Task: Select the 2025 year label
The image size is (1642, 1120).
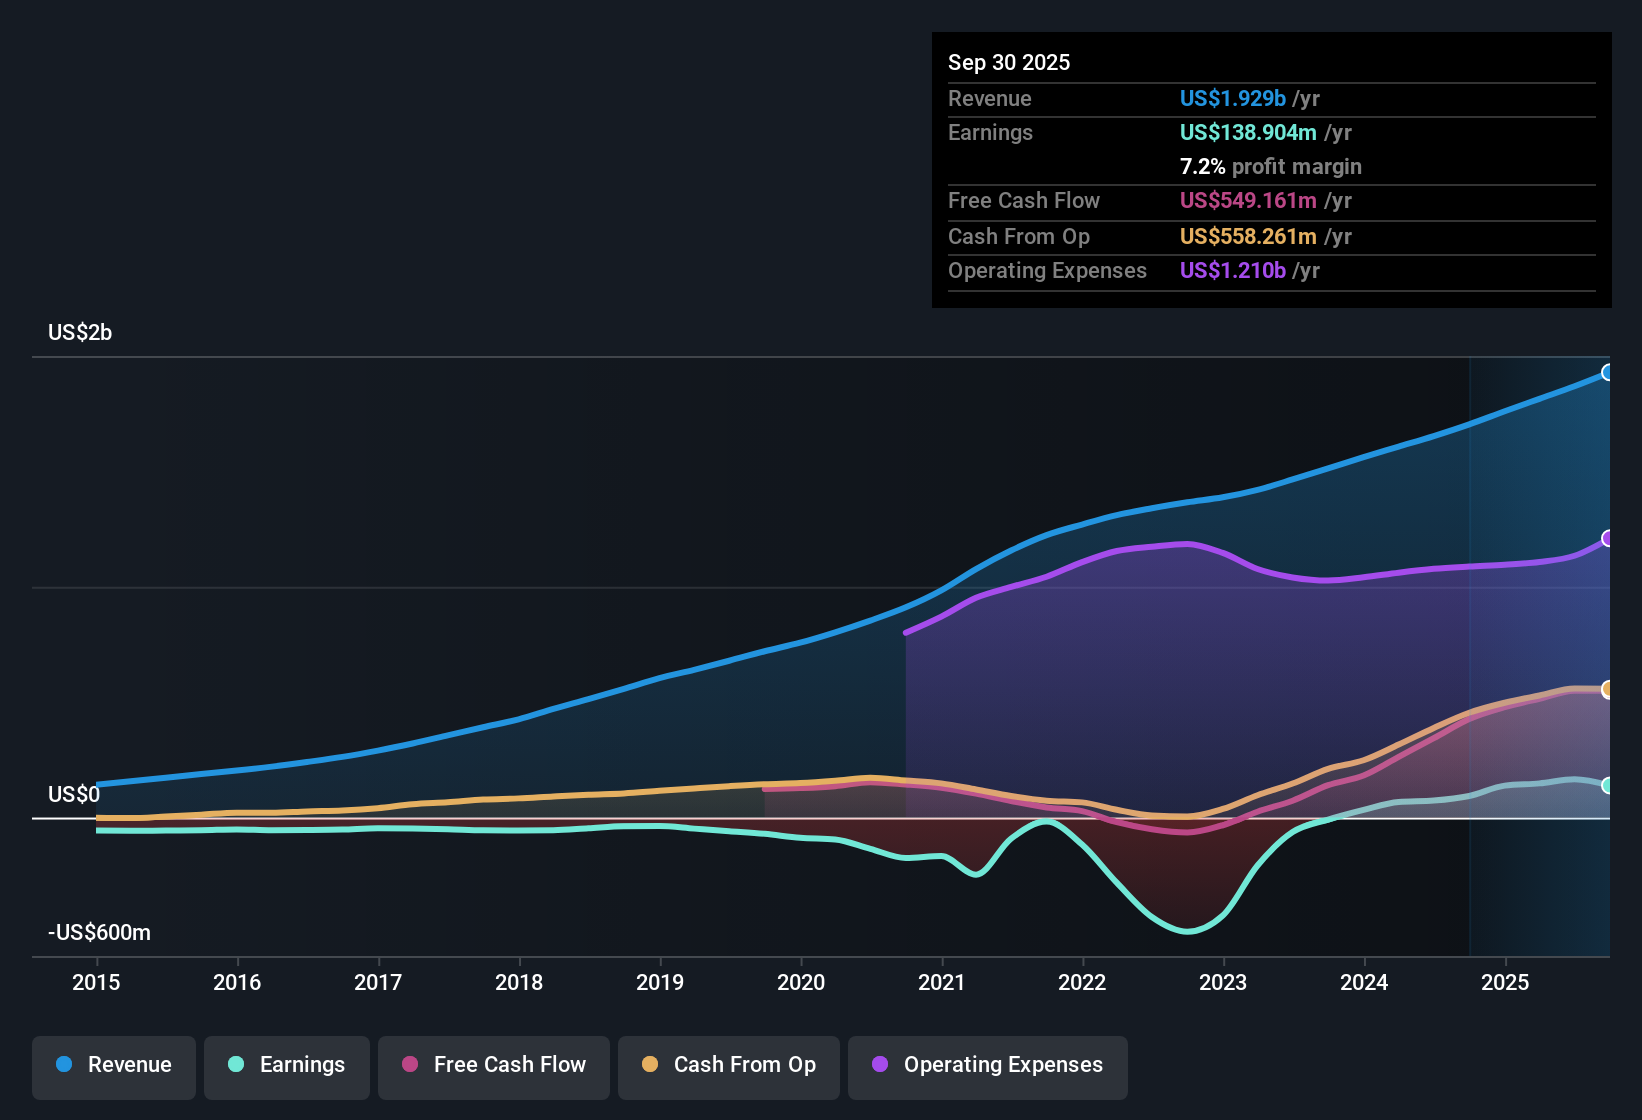Action: click(x=1506, y=983)
